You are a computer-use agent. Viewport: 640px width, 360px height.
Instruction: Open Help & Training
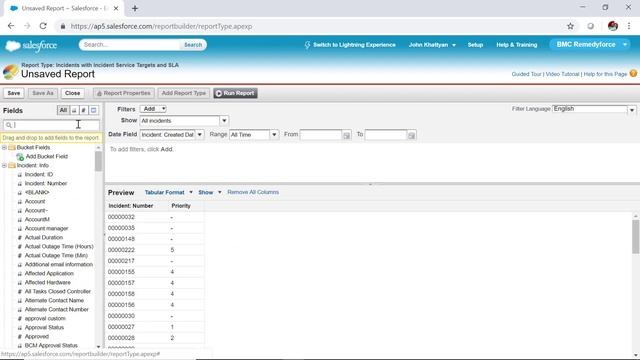point(516,45)
